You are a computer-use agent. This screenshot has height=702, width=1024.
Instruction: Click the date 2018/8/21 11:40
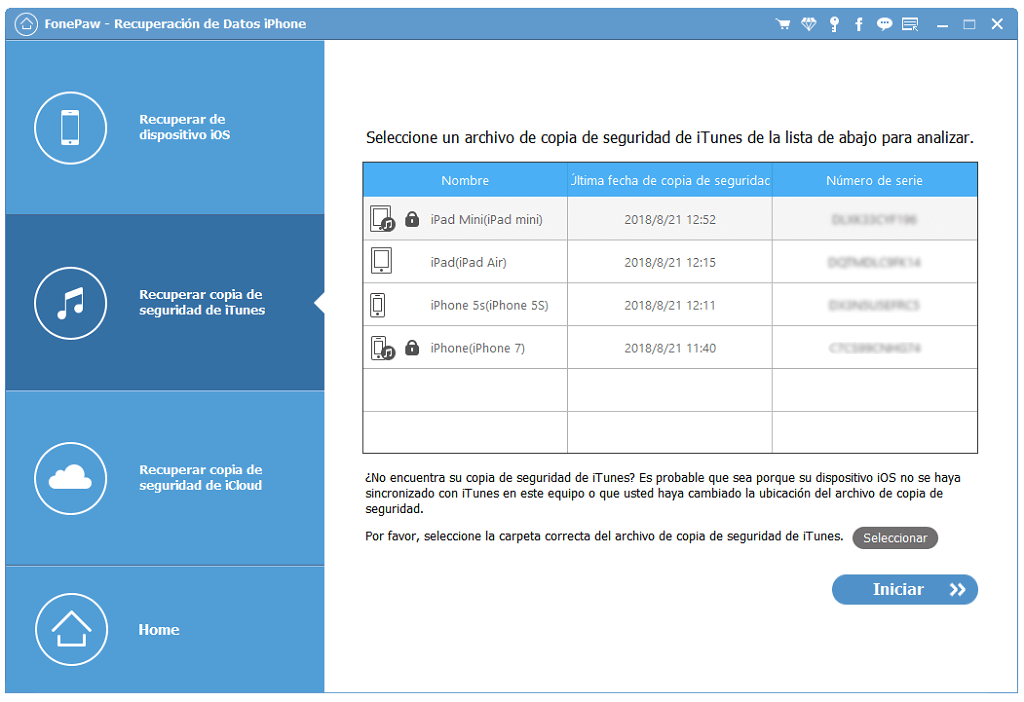(670, 349)
